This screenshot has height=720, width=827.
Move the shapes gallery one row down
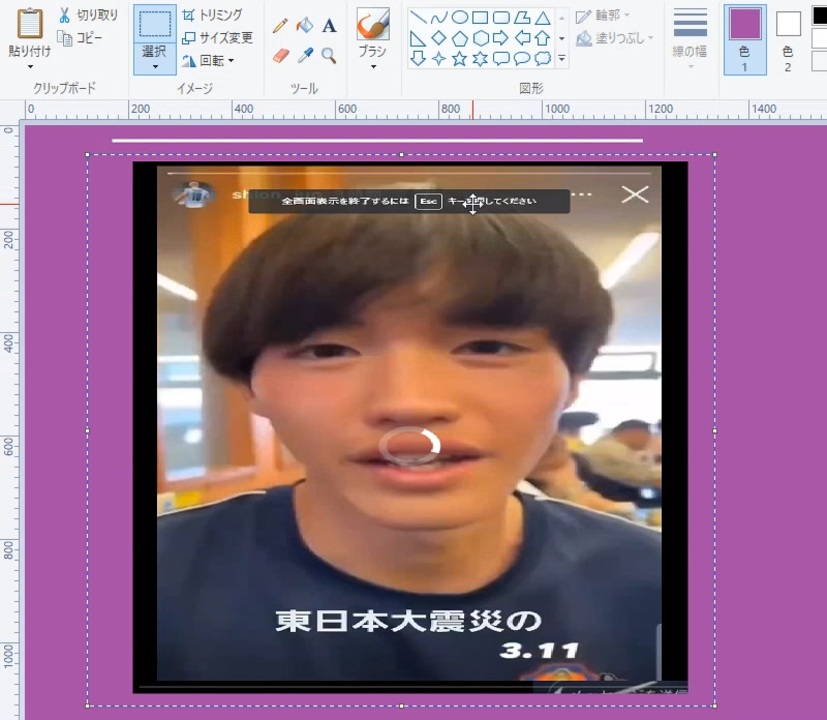(562, 39)
